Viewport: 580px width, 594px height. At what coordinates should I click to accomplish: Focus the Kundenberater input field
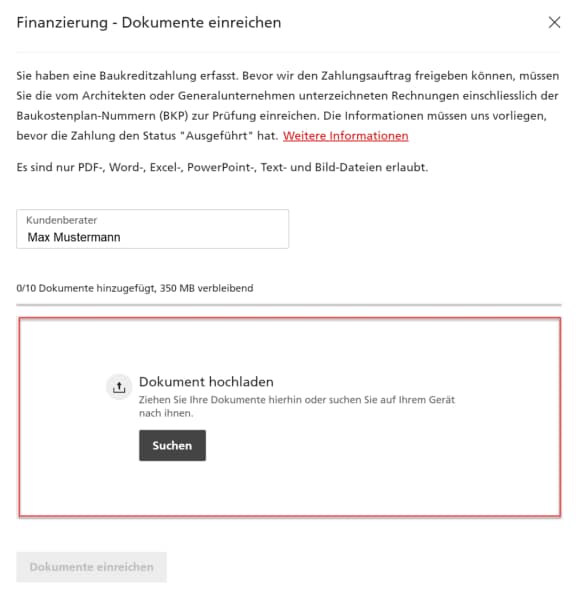click(152, 229)
